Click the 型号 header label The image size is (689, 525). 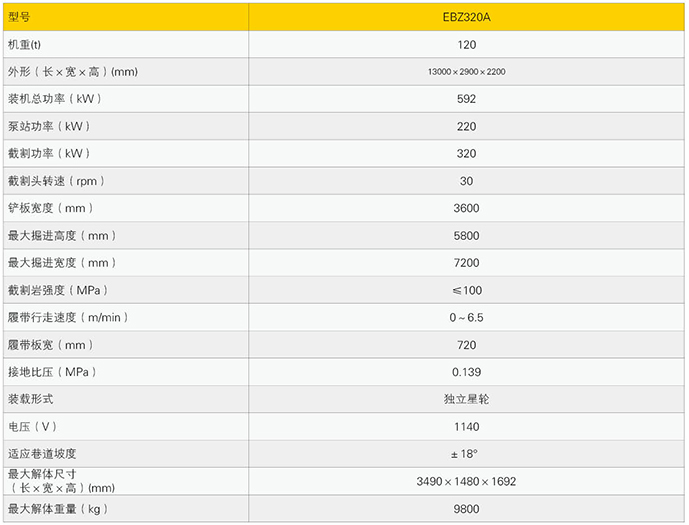(20, 16)
